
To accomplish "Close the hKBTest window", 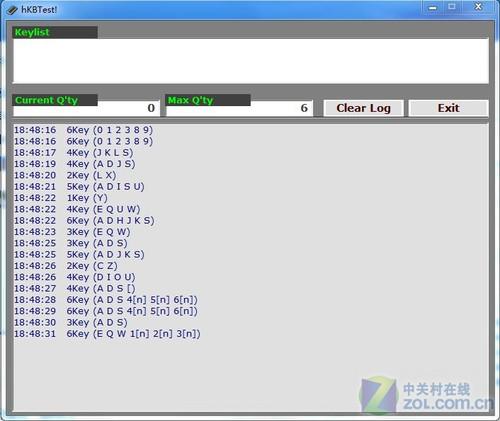I will 478,7.
